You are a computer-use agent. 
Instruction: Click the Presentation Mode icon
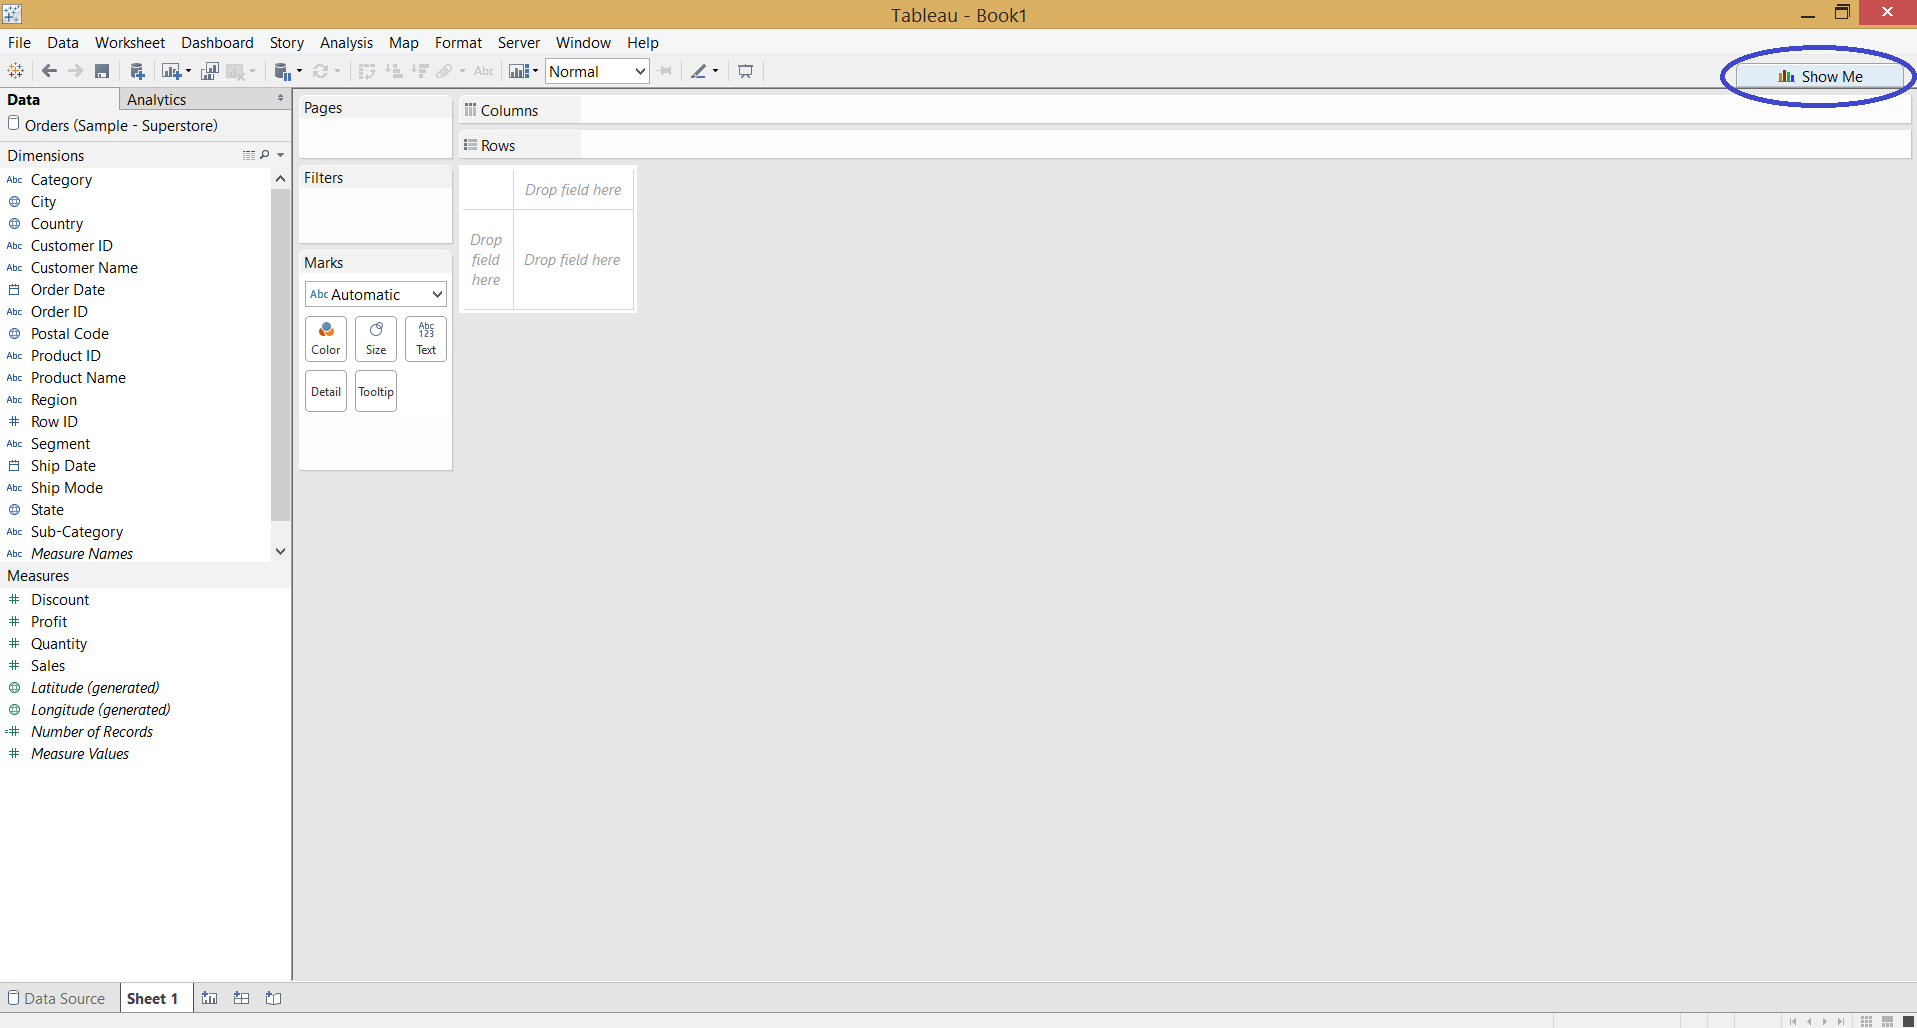[x=745, y=71]
